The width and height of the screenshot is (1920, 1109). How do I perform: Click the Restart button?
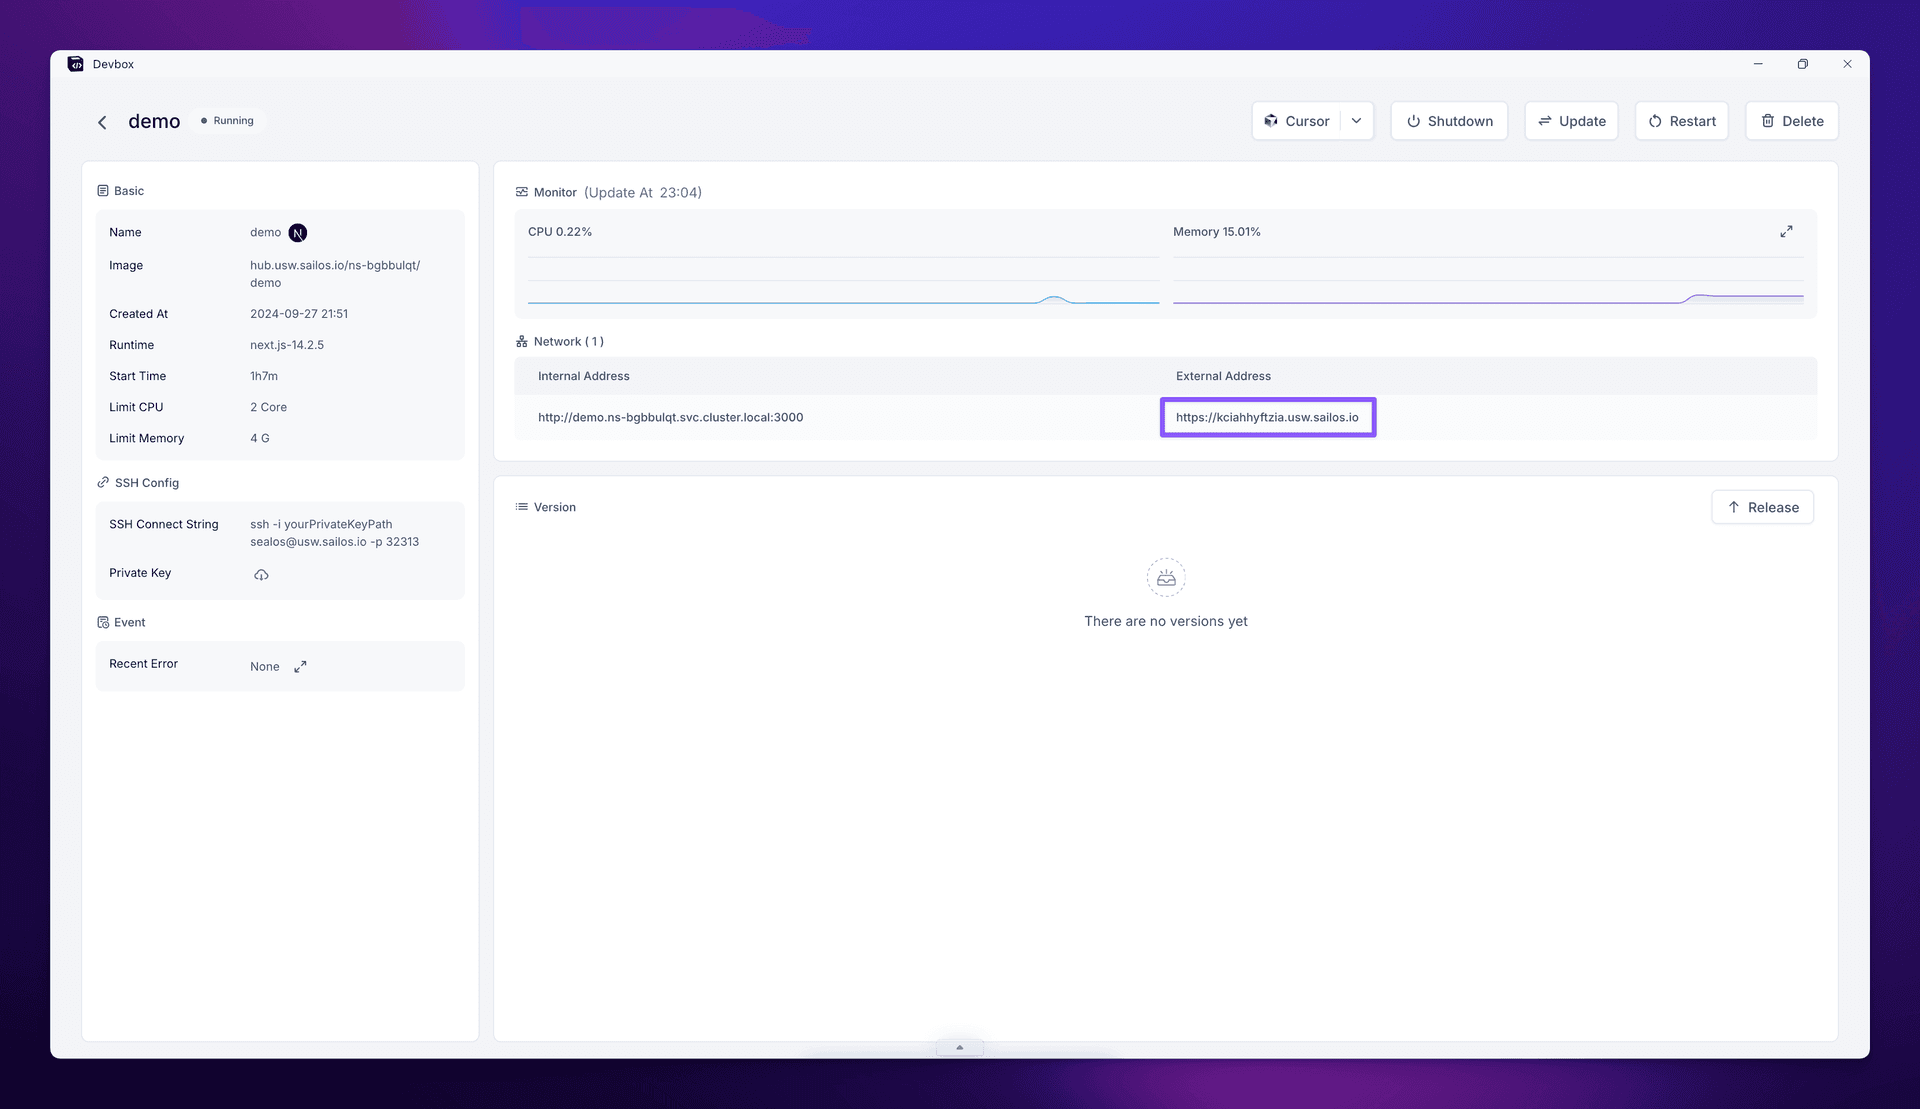tap(1681, 120)
